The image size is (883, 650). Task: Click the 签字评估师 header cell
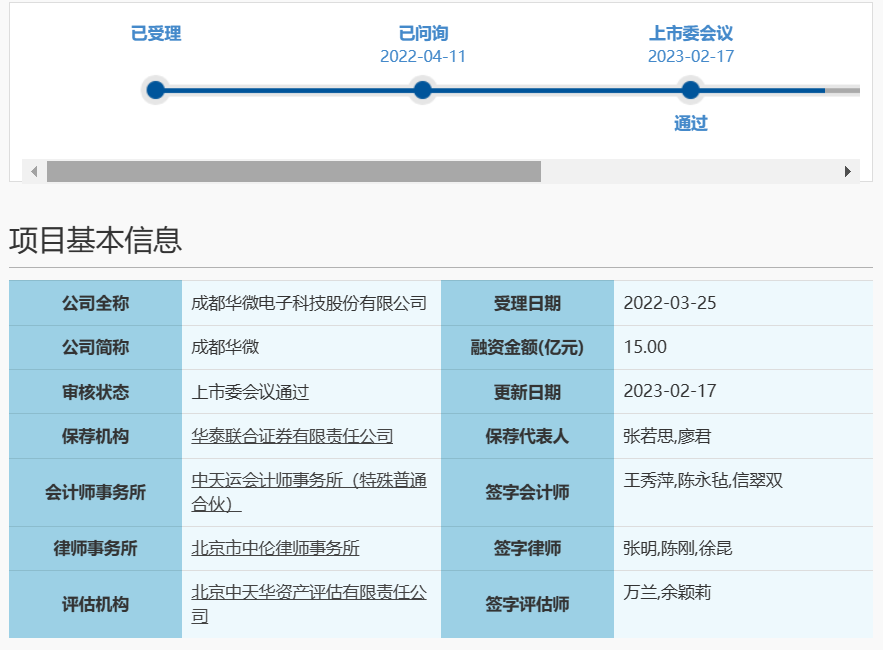(527, 604)
